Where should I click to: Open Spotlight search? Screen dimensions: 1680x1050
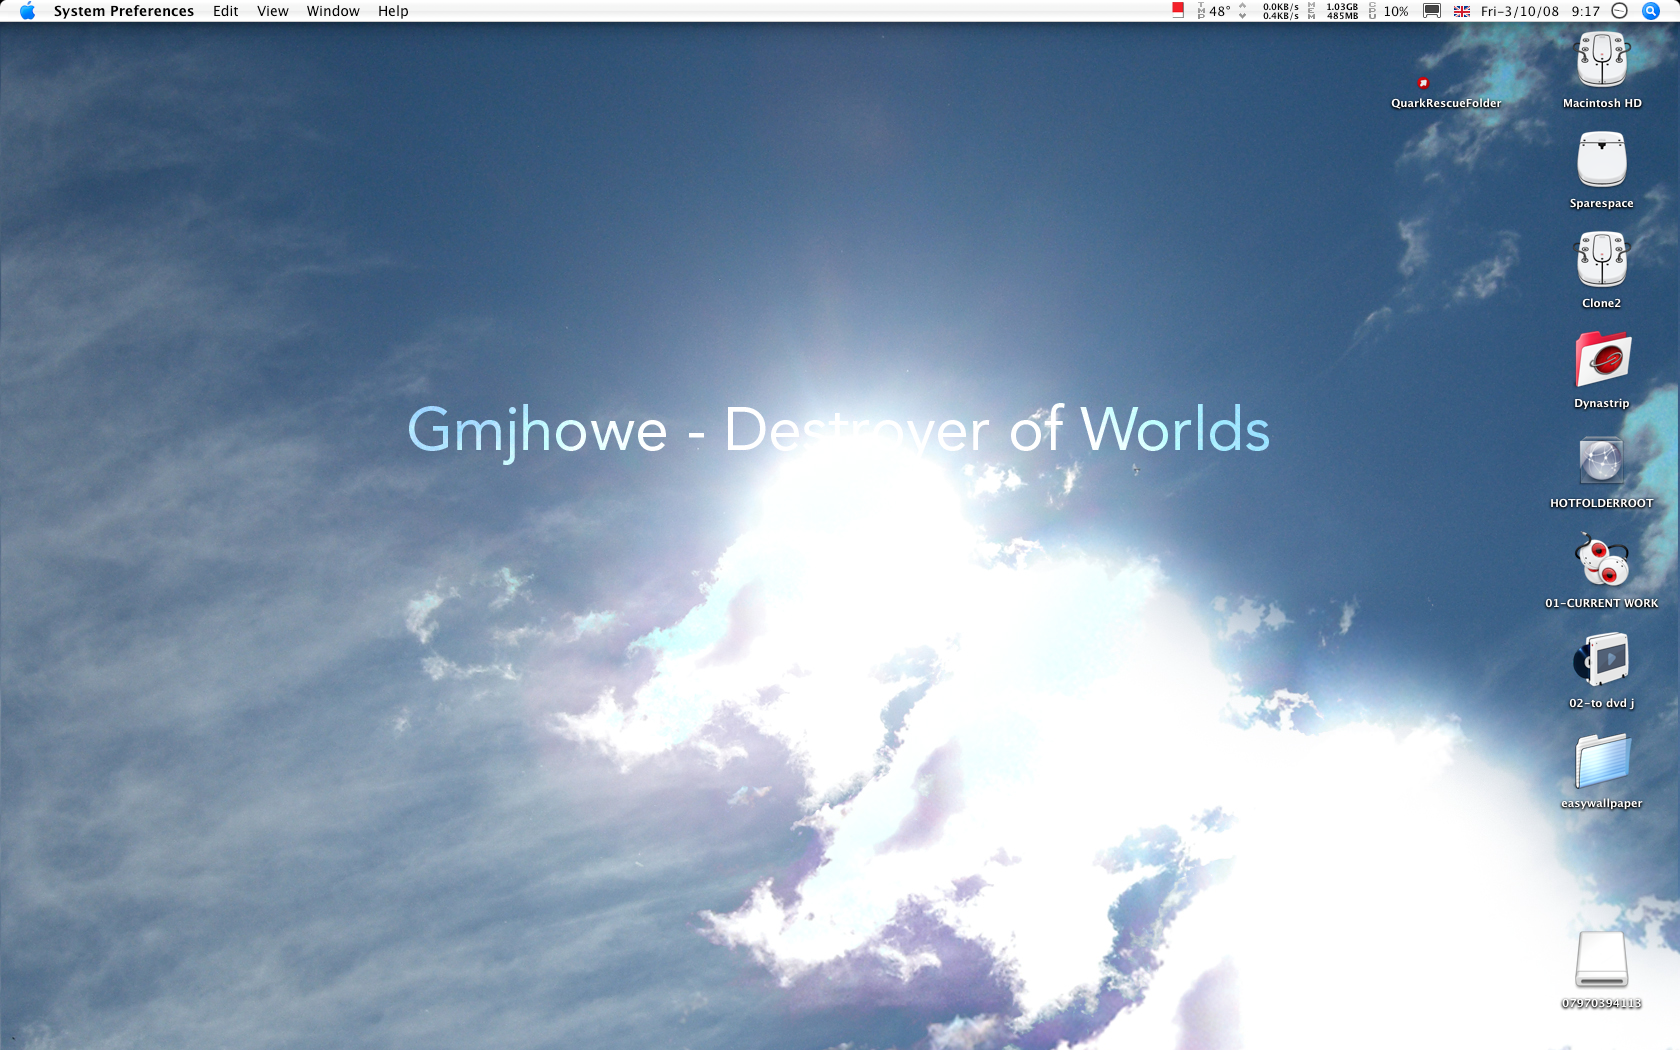click(x=1652, y=11)
